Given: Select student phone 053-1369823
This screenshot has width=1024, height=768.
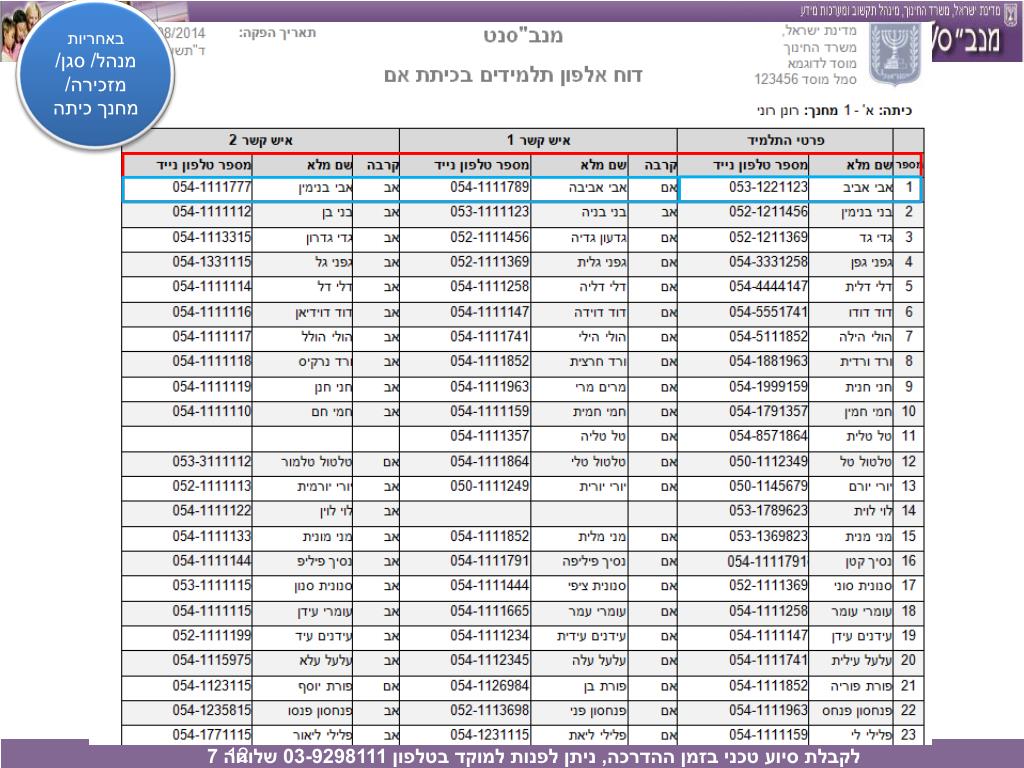Looking at the screenshot, I should [x=768, y=537].
